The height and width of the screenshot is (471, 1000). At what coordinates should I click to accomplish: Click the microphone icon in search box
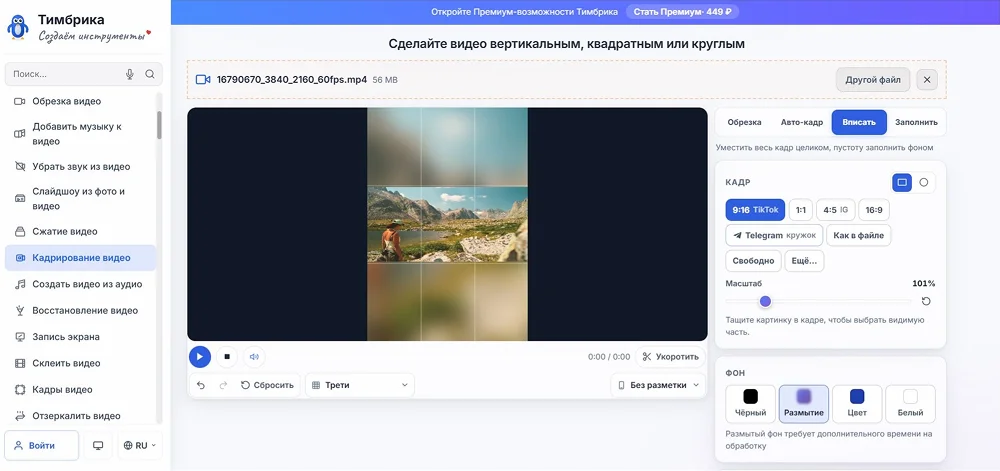point(130,74)
